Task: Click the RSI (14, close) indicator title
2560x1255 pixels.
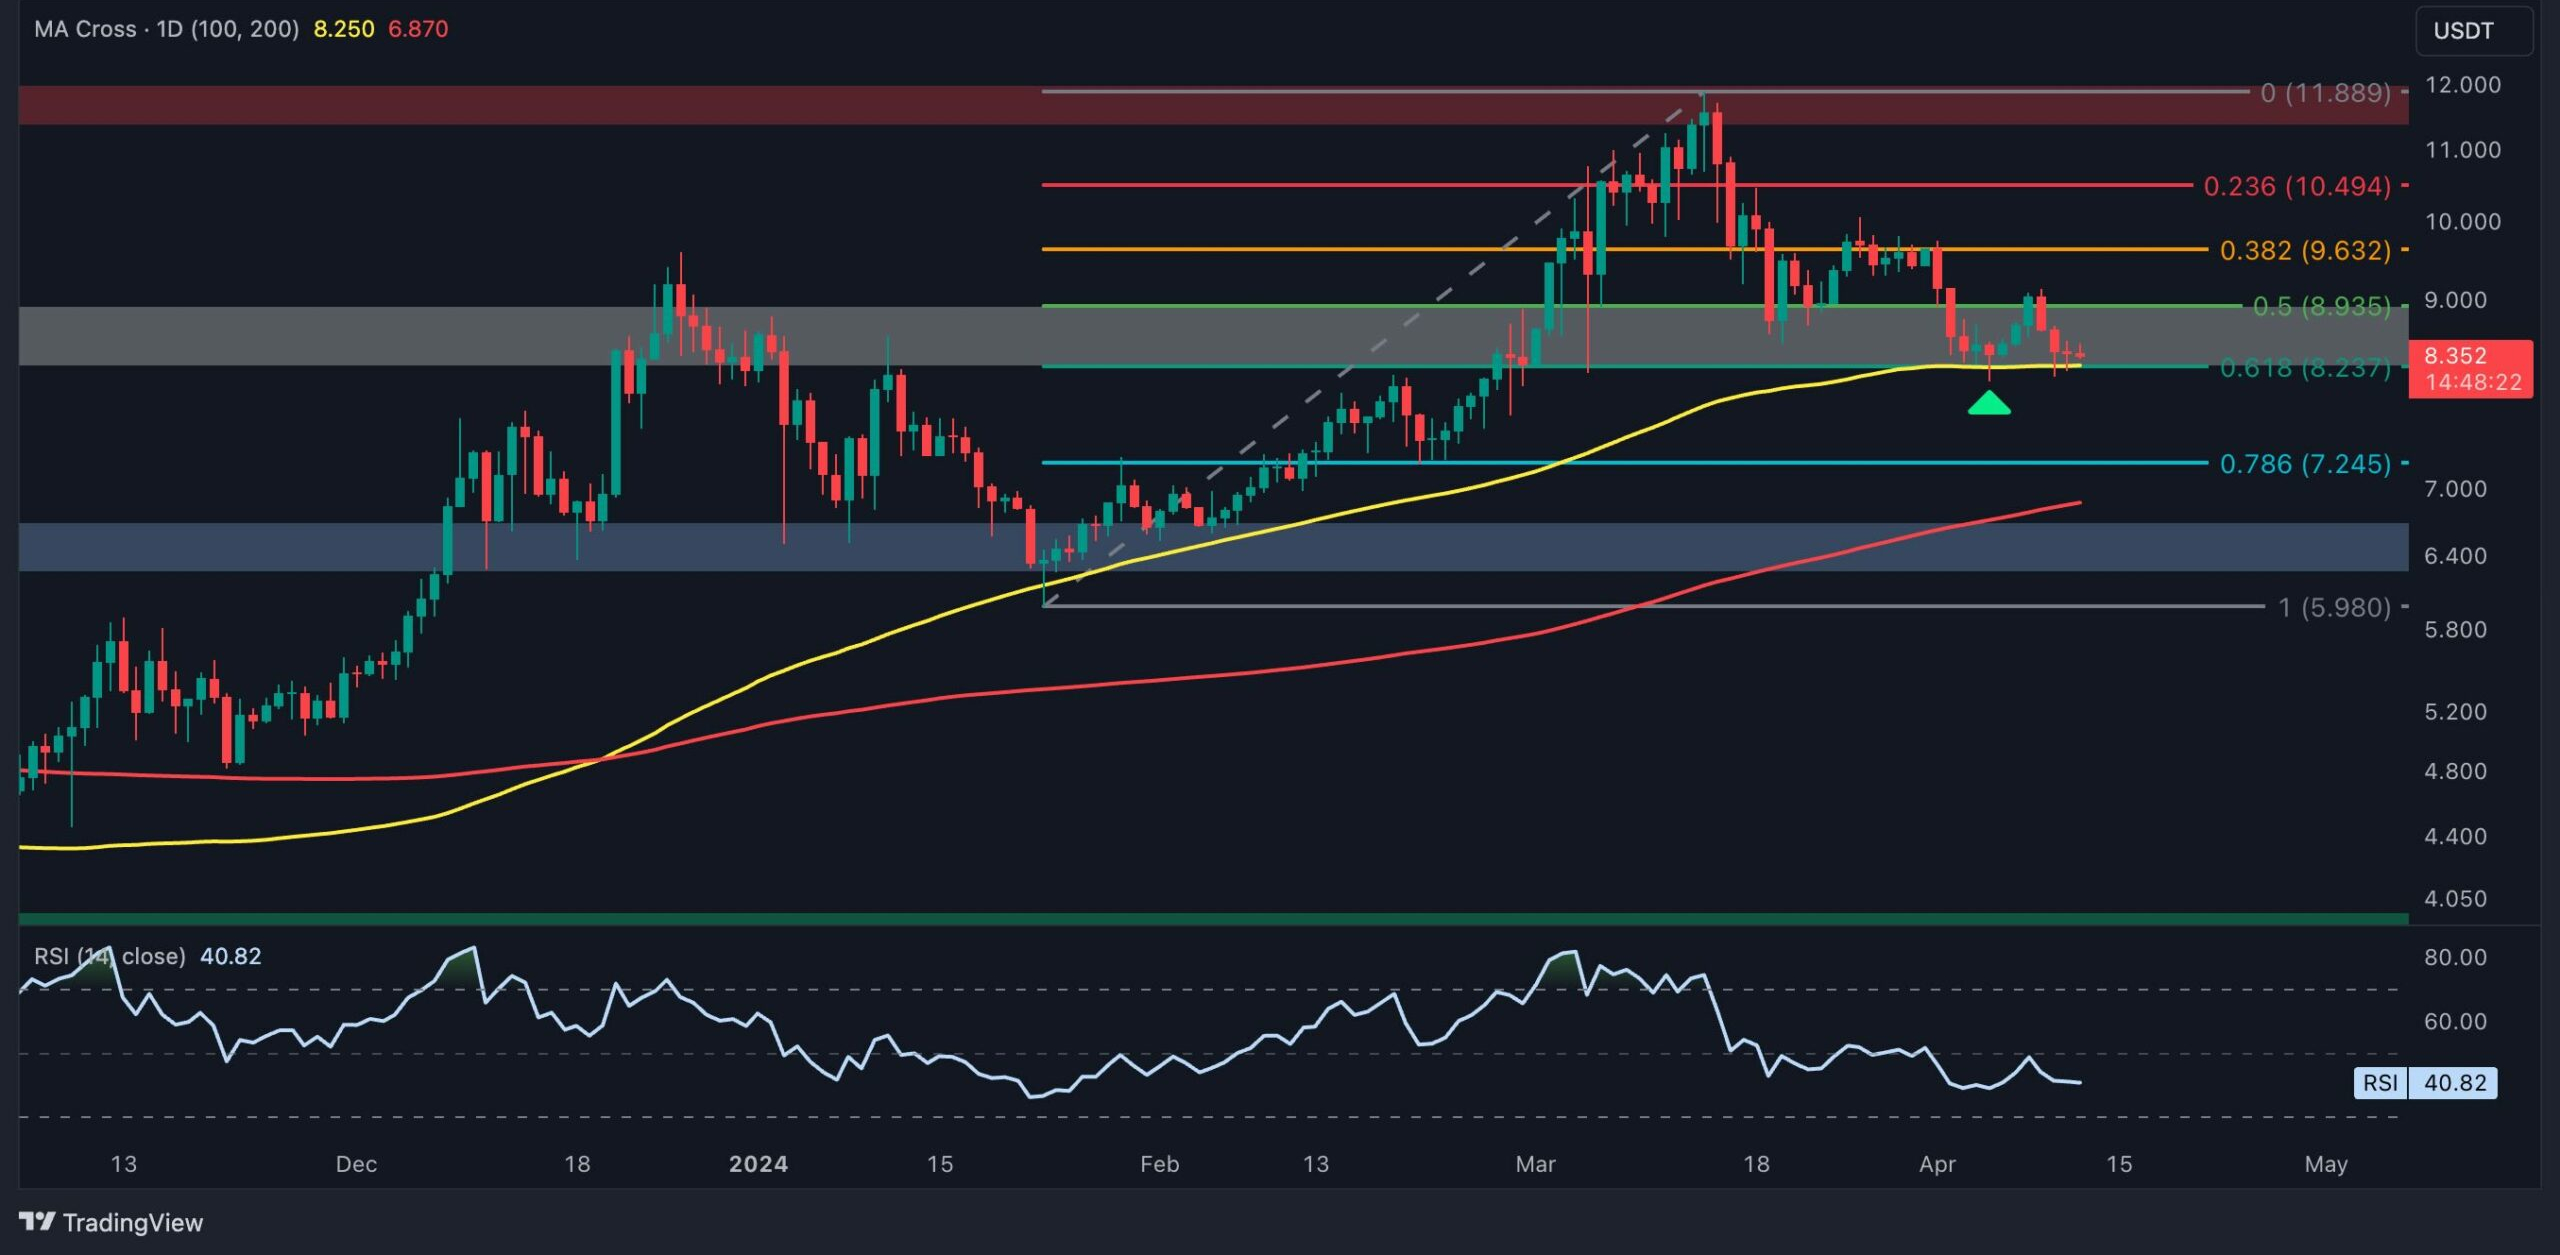Action: [110, 956]
